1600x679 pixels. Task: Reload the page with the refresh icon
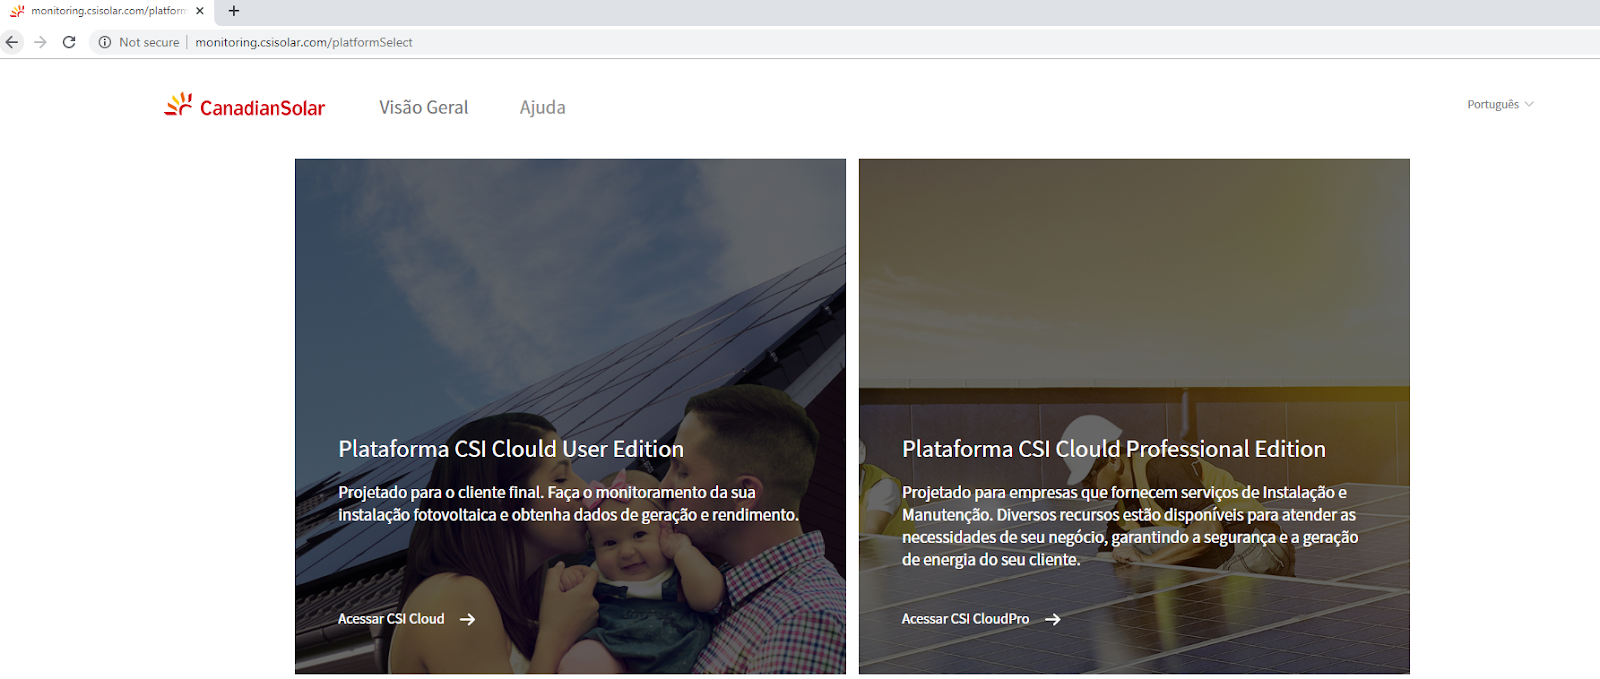click(69, 42)
